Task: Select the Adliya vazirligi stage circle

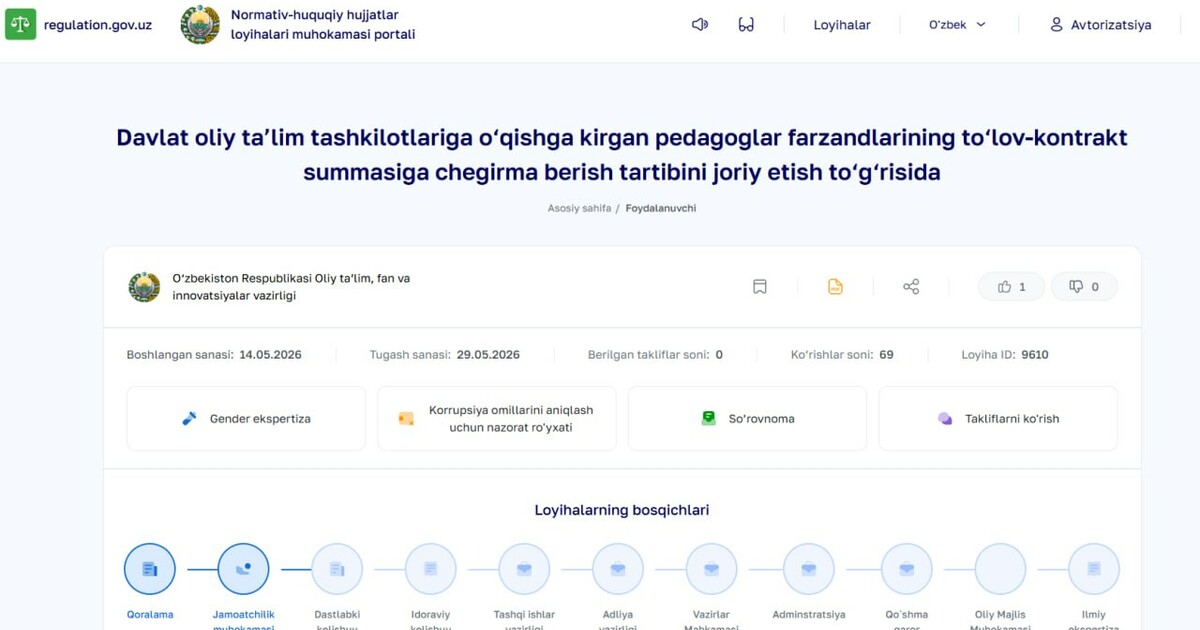Action: (x=618, y=569)
